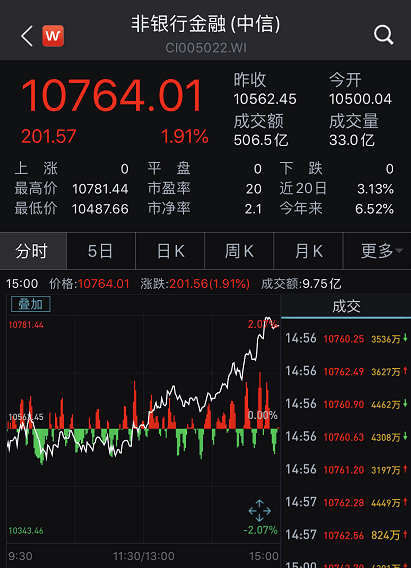Switch to the 5日 tab
This screenshot has width=411, height=568.
click(x=101, y=251)
